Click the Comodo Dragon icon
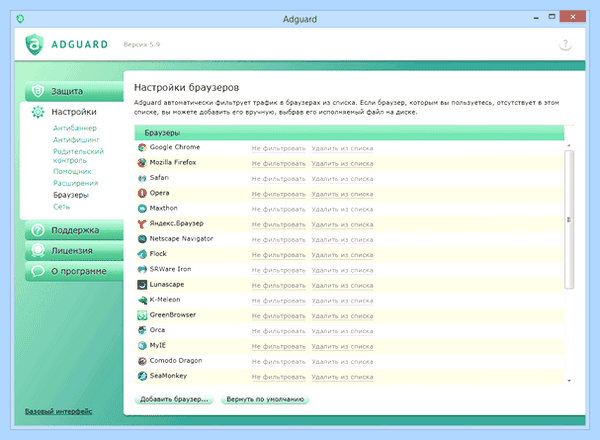600x440 pixels. (142, 361)
